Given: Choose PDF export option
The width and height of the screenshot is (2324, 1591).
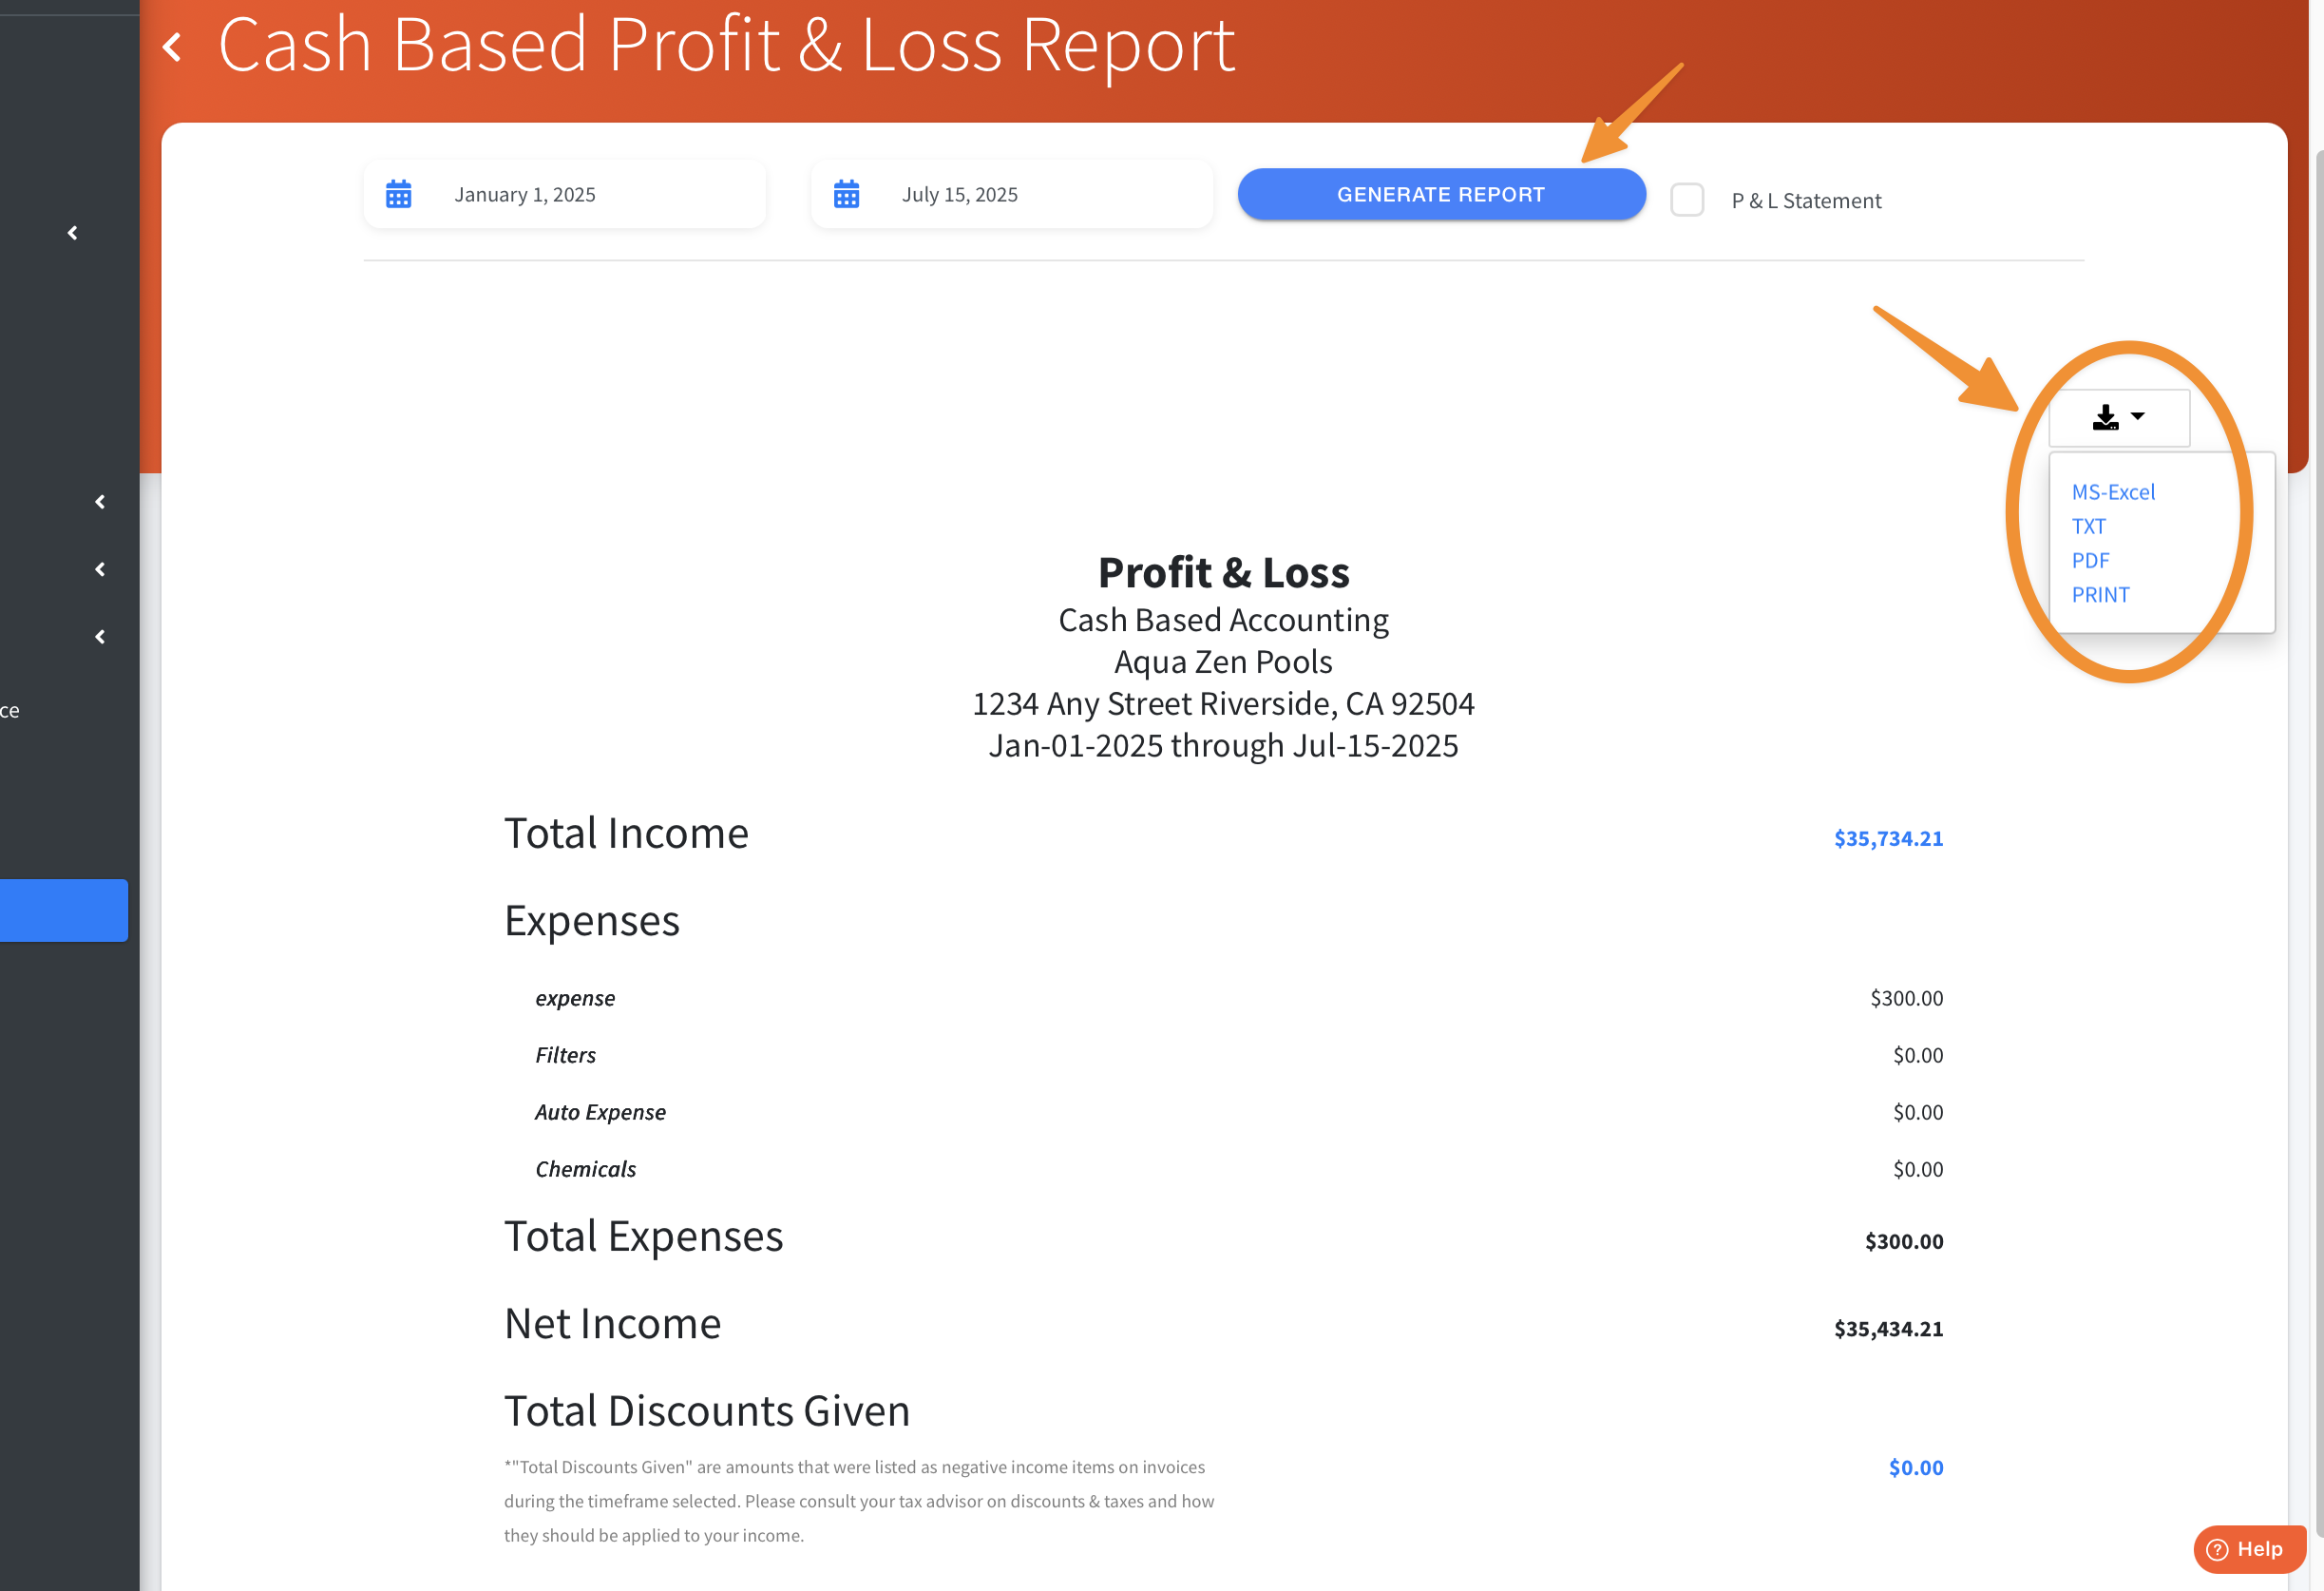Looking at the screenshot, I should coord(2090,560).
